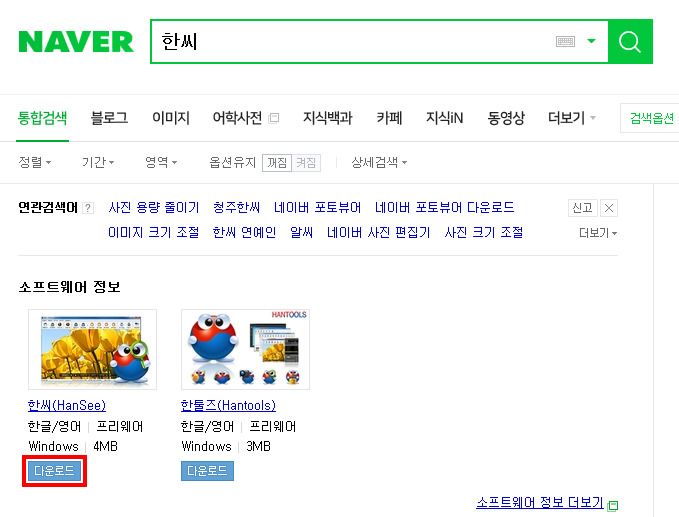679x517 pixels.
Task: Click the help question mark beside 연관검색어
Action: (x=88, y=208)
